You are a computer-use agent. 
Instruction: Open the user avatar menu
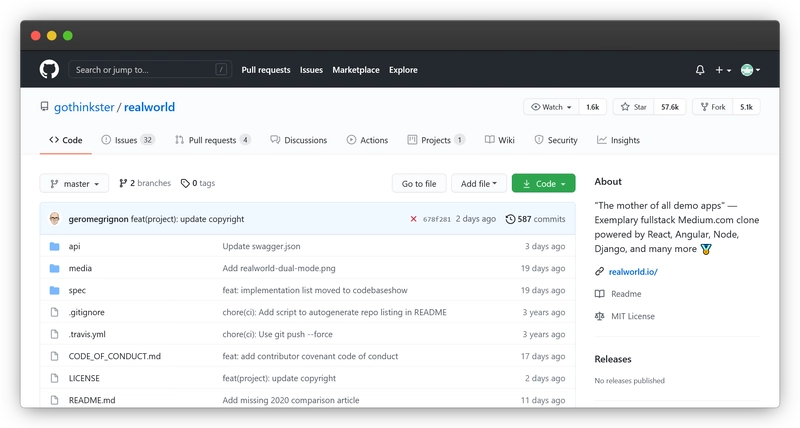click(x=750, y=70)
